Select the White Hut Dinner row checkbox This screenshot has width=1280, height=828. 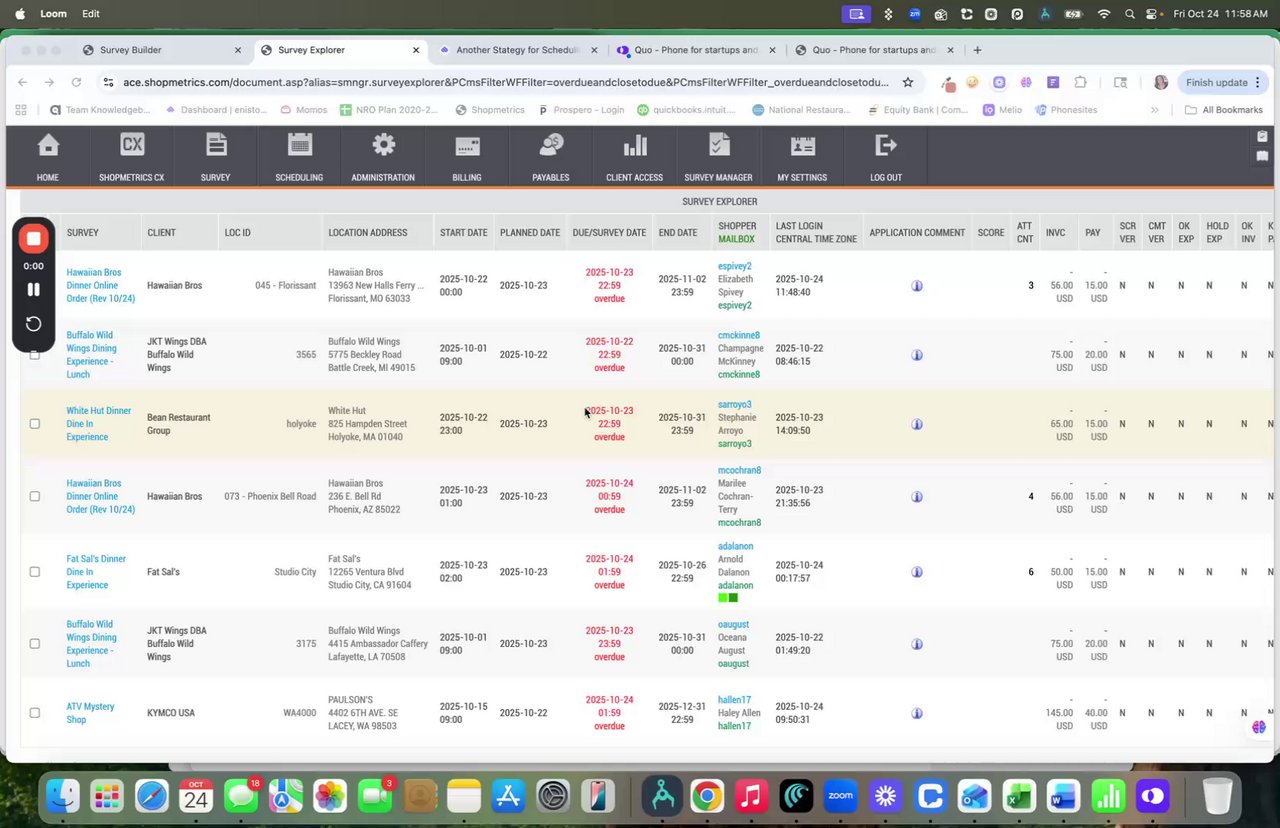pos(34,424)
